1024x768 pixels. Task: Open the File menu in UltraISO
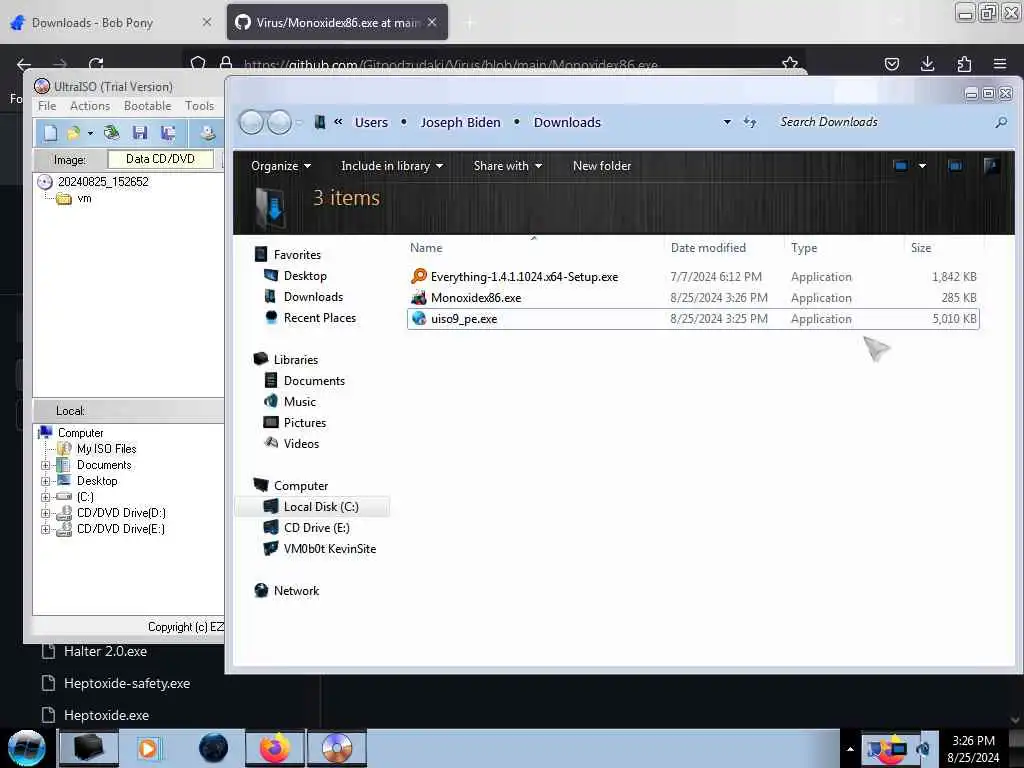[47, 106]
